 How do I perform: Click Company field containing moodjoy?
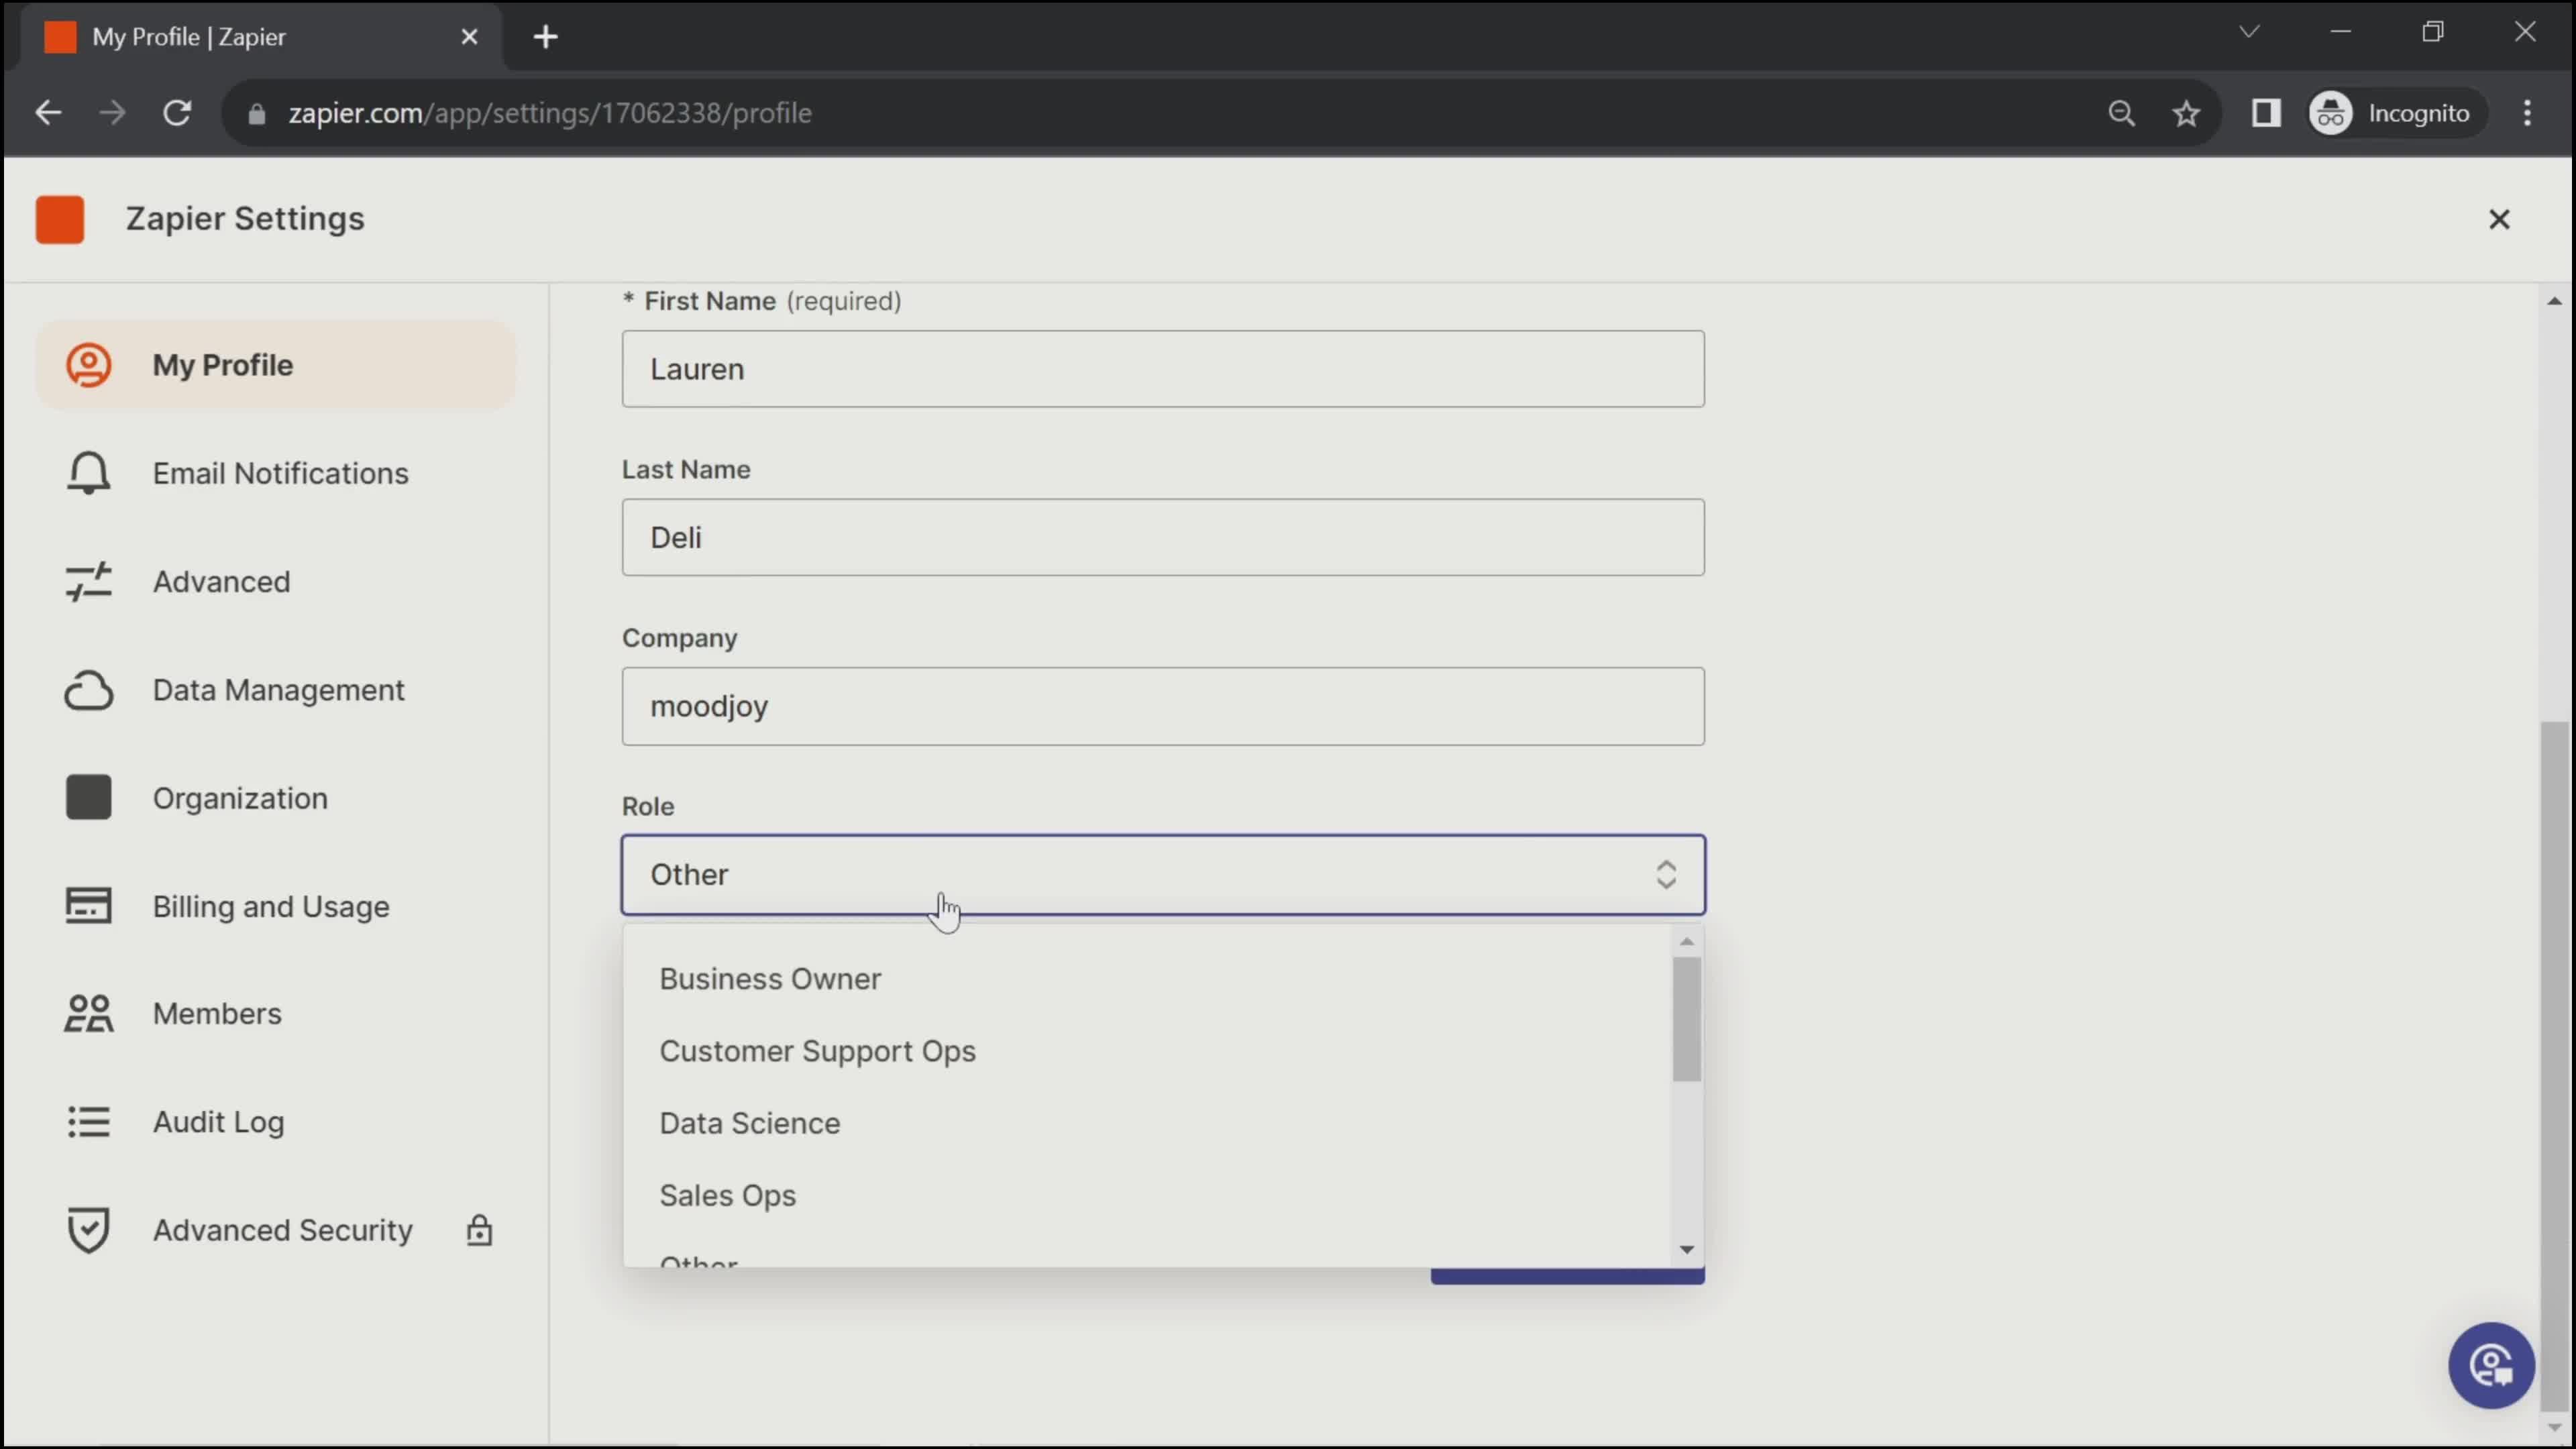[x=1163, y=706]
